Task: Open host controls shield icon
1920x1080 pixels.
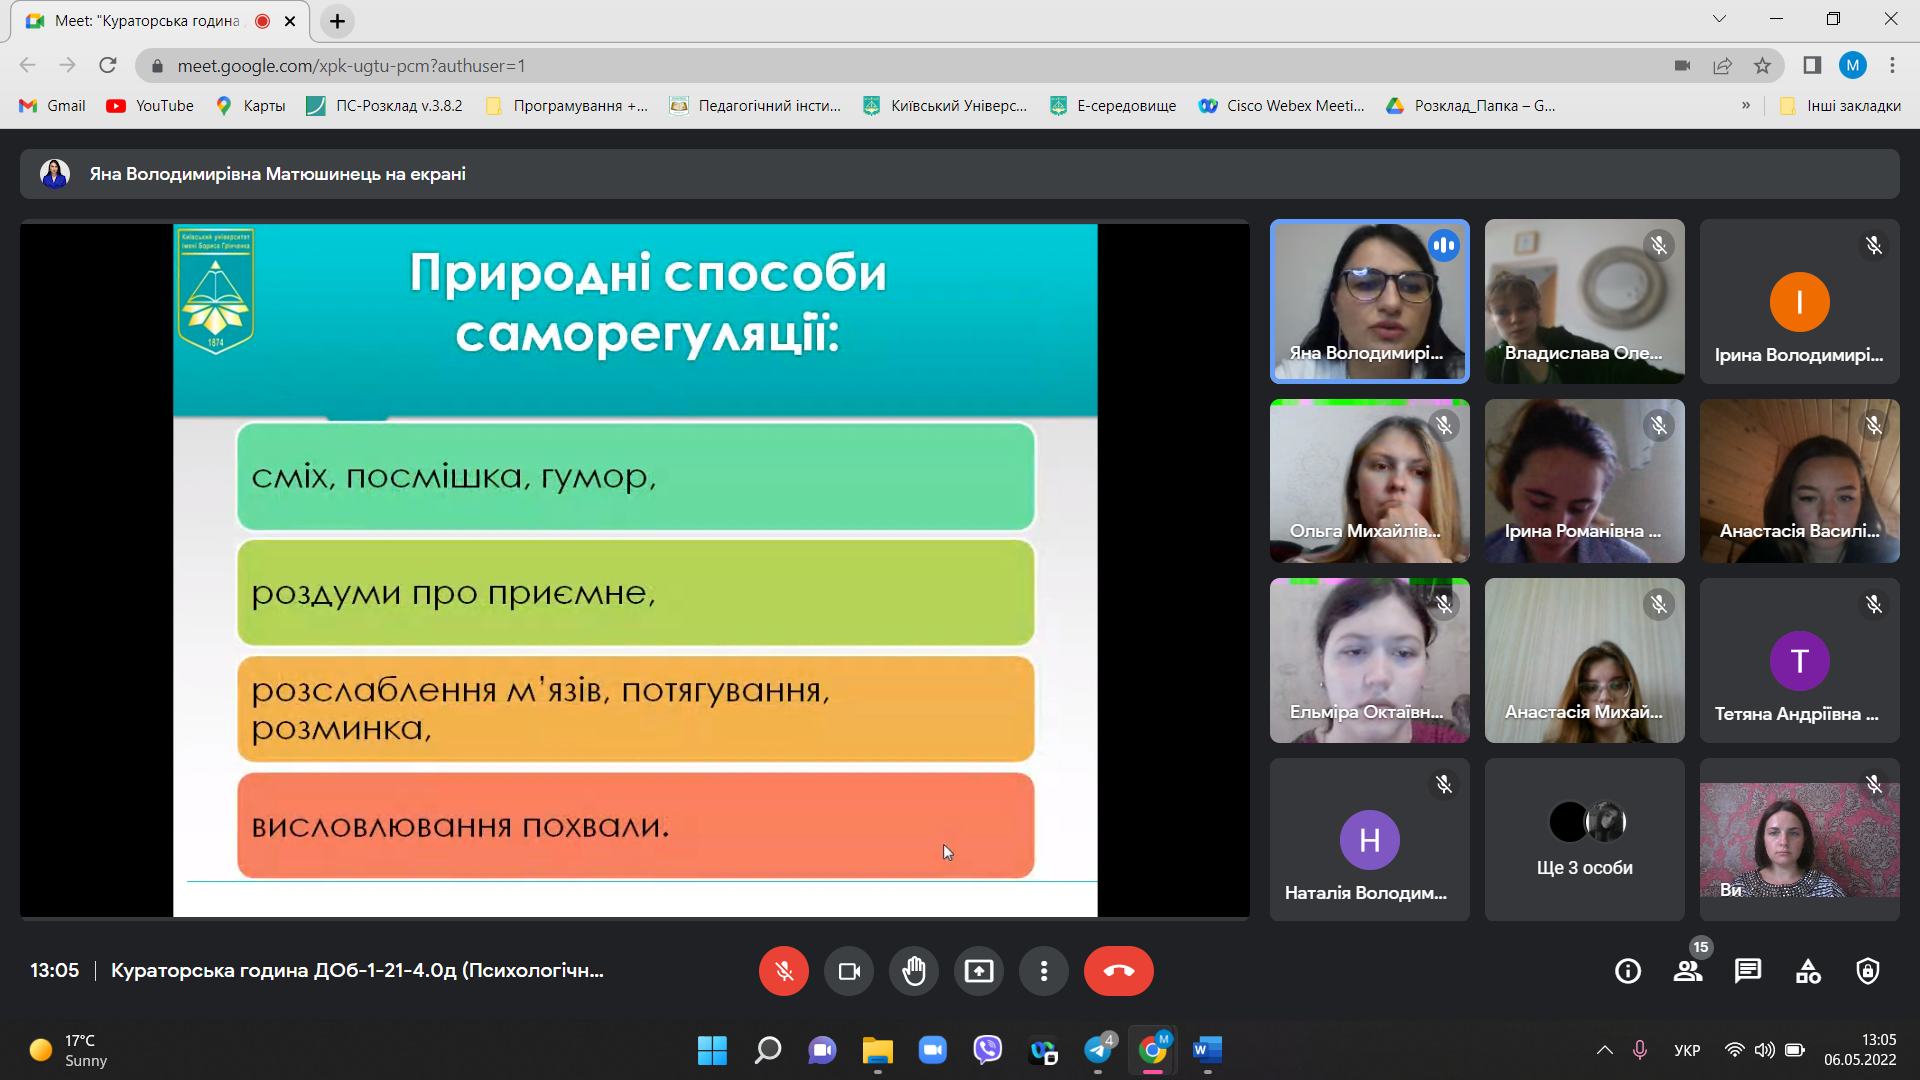Action: (1867, 971)
